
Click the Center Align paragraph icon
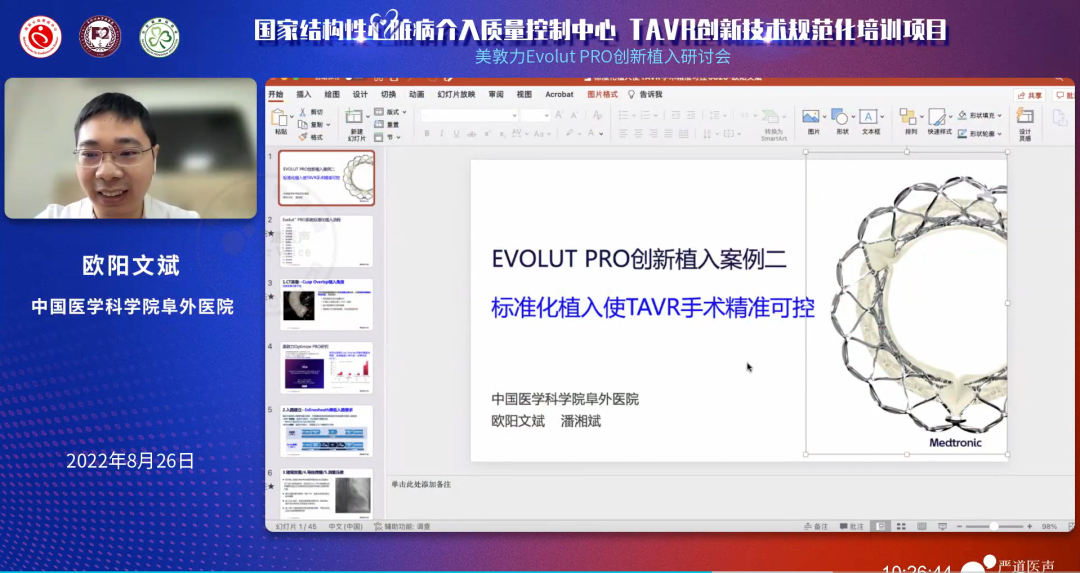[638, 134]
